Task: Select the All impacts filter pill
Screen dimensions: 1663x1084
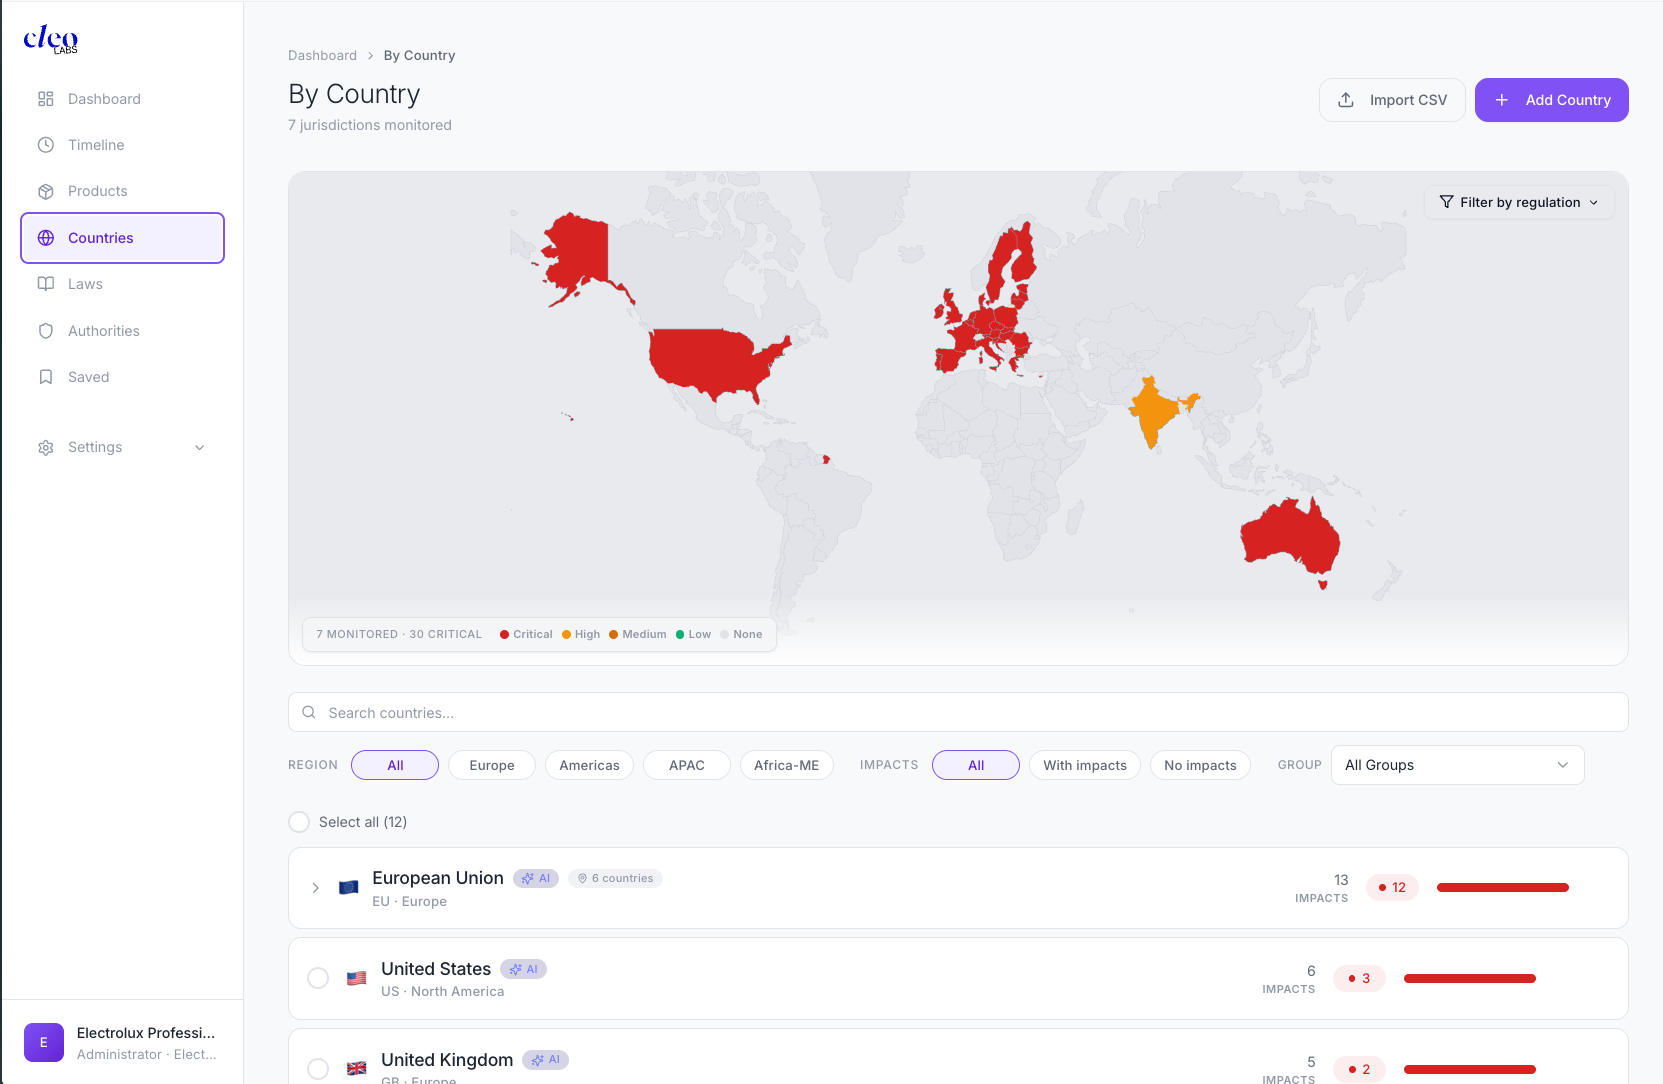Action: 976,765
